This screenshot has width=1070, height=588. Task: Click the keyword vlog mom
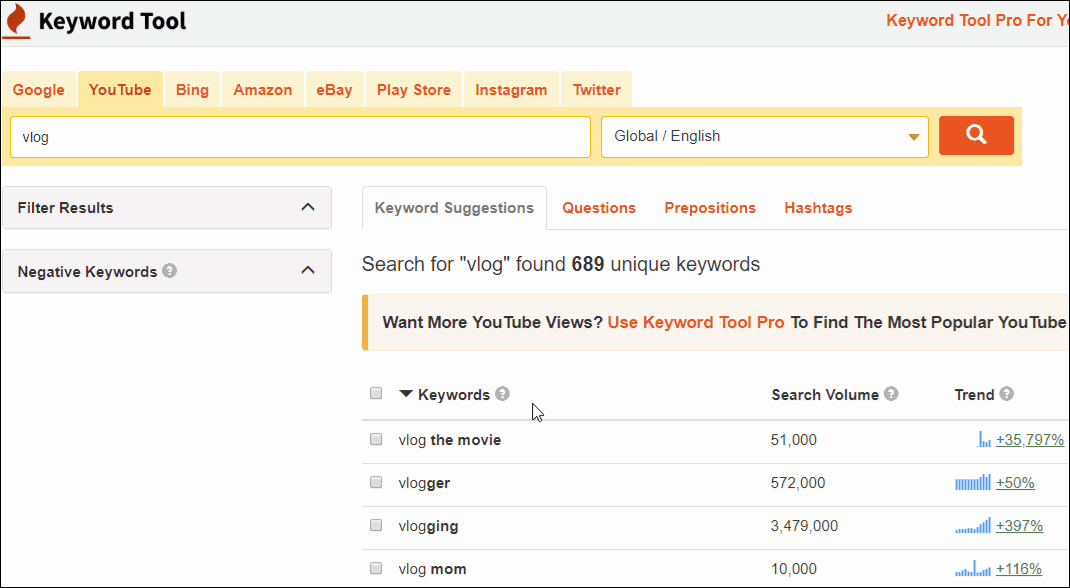(433, 569)
